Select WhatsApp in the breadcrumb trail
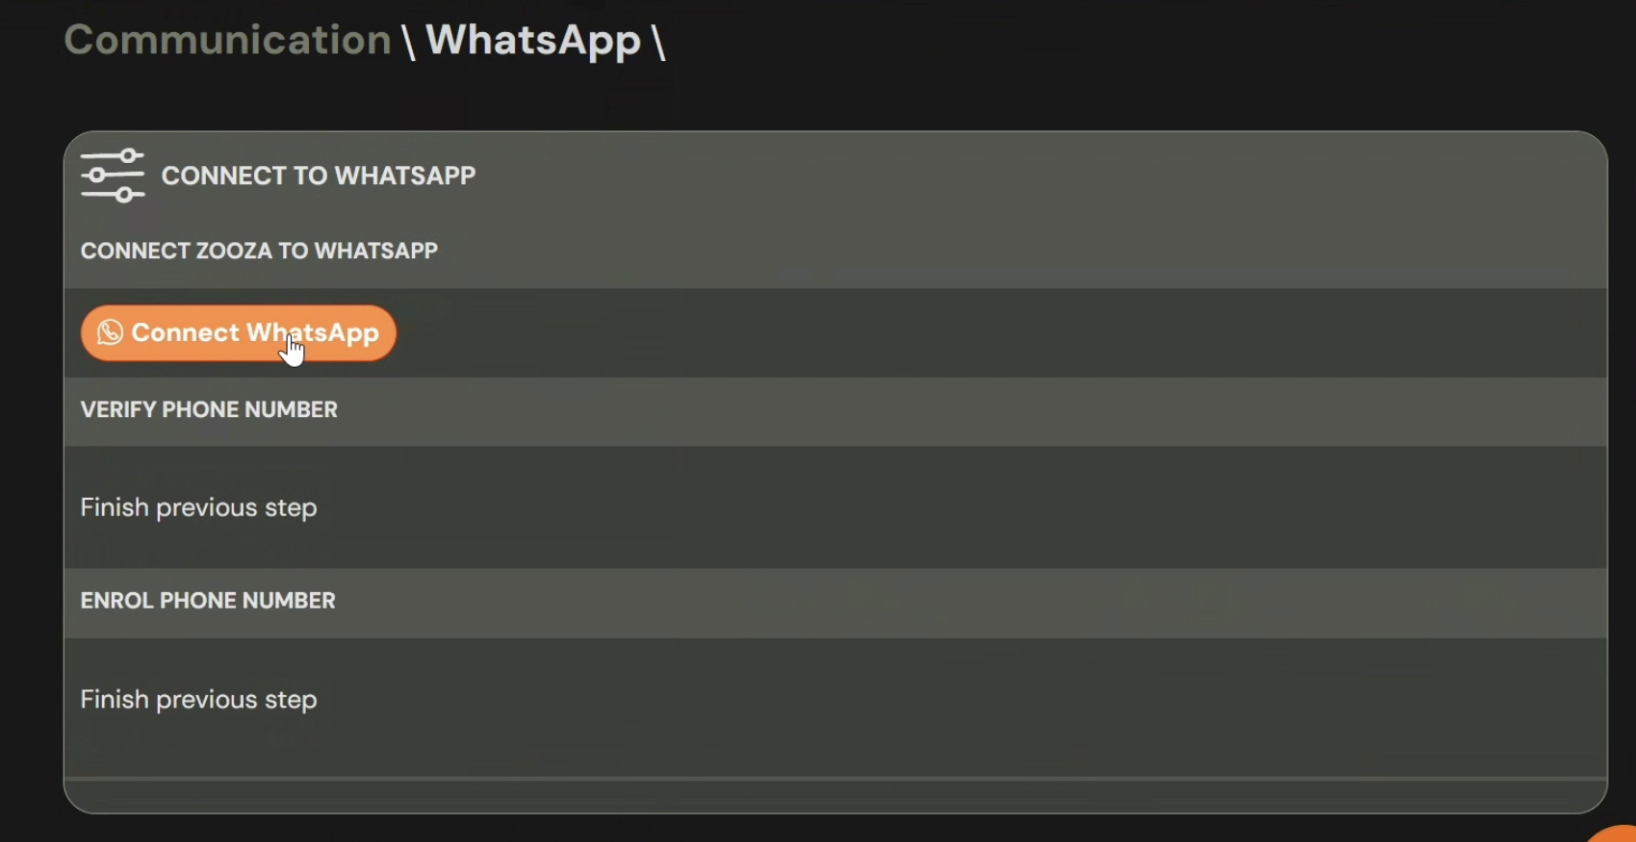Screen dimensions: 1636x842 pyautogui.click(x=533, y=39)
